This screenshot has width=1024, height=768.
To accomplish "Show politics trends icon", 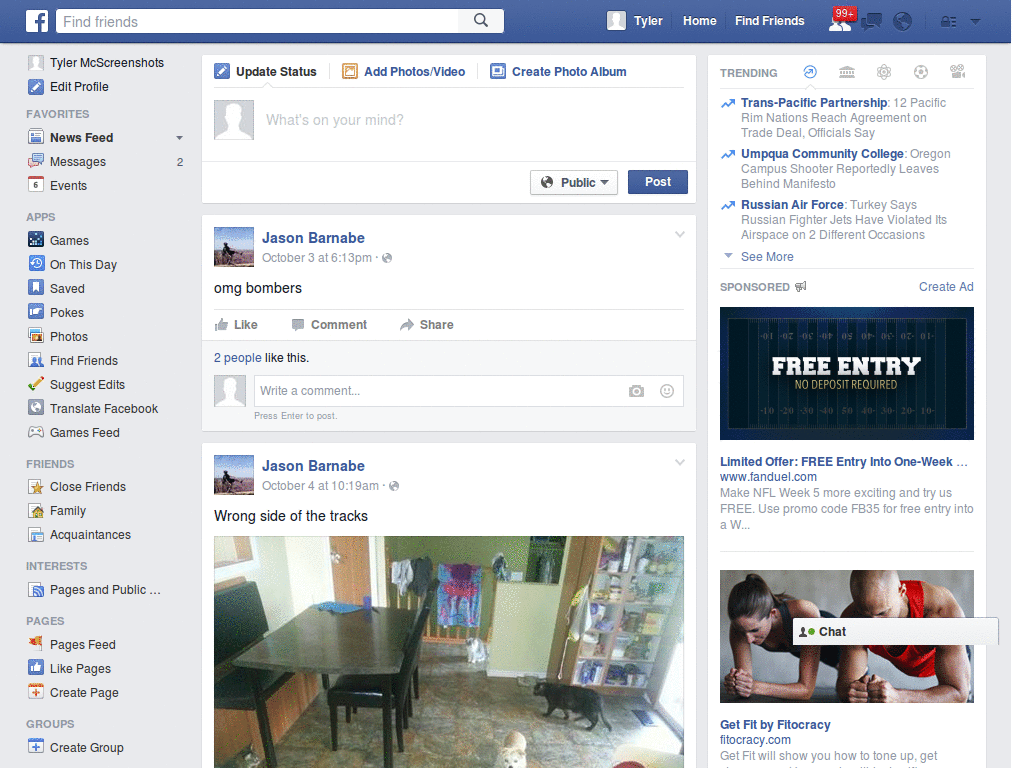I will point(847,72).
